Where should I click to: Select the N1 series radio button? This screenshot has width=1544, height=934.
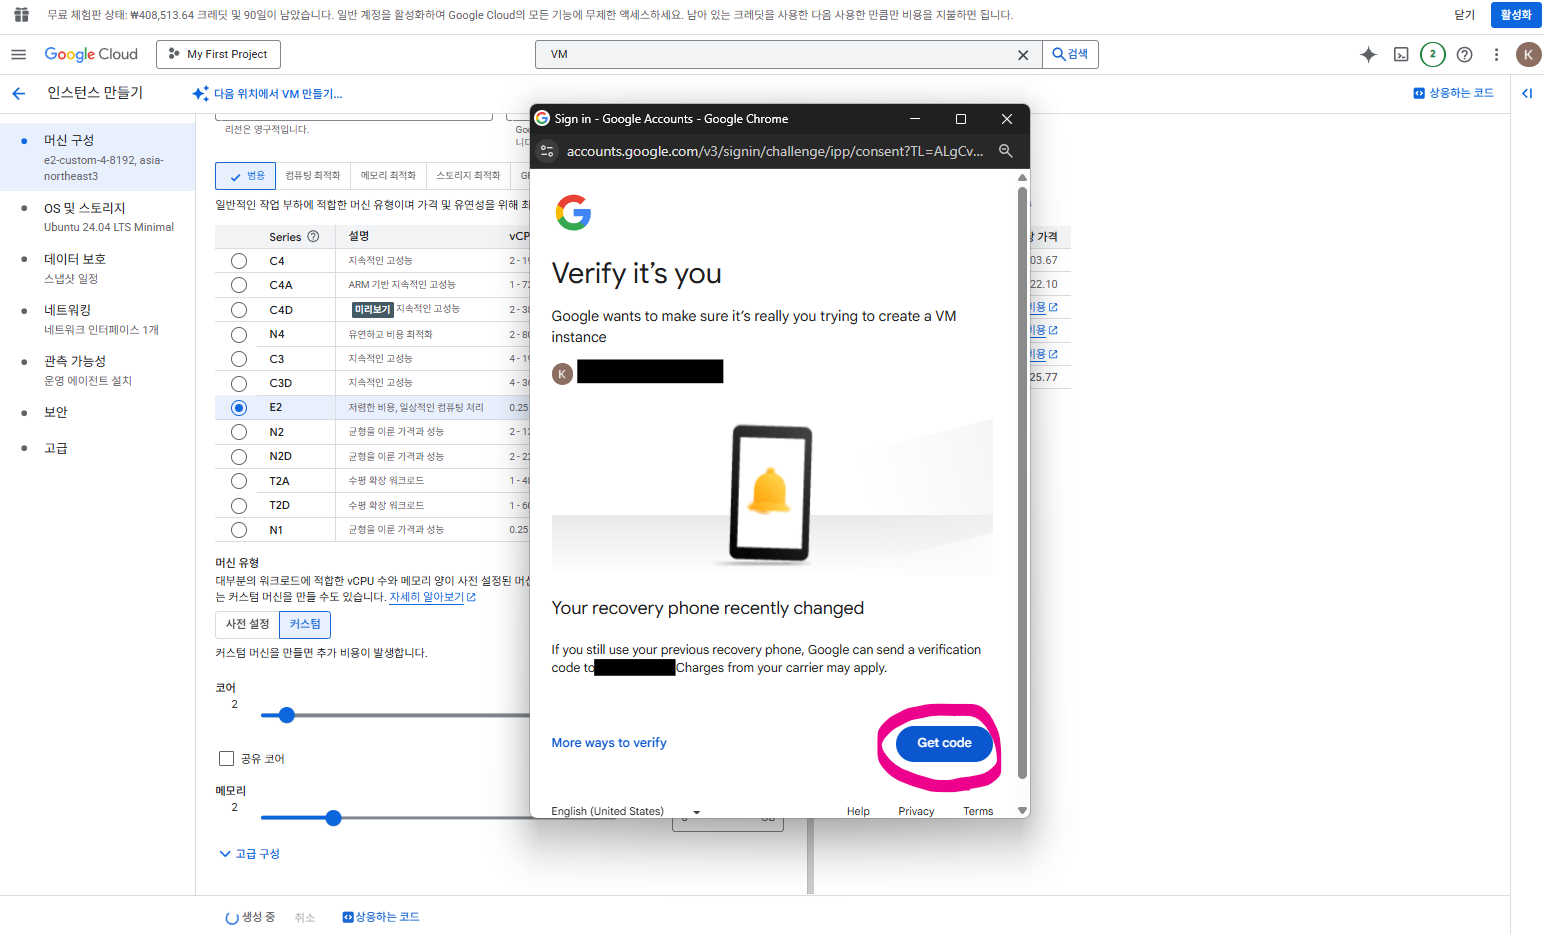239,530
